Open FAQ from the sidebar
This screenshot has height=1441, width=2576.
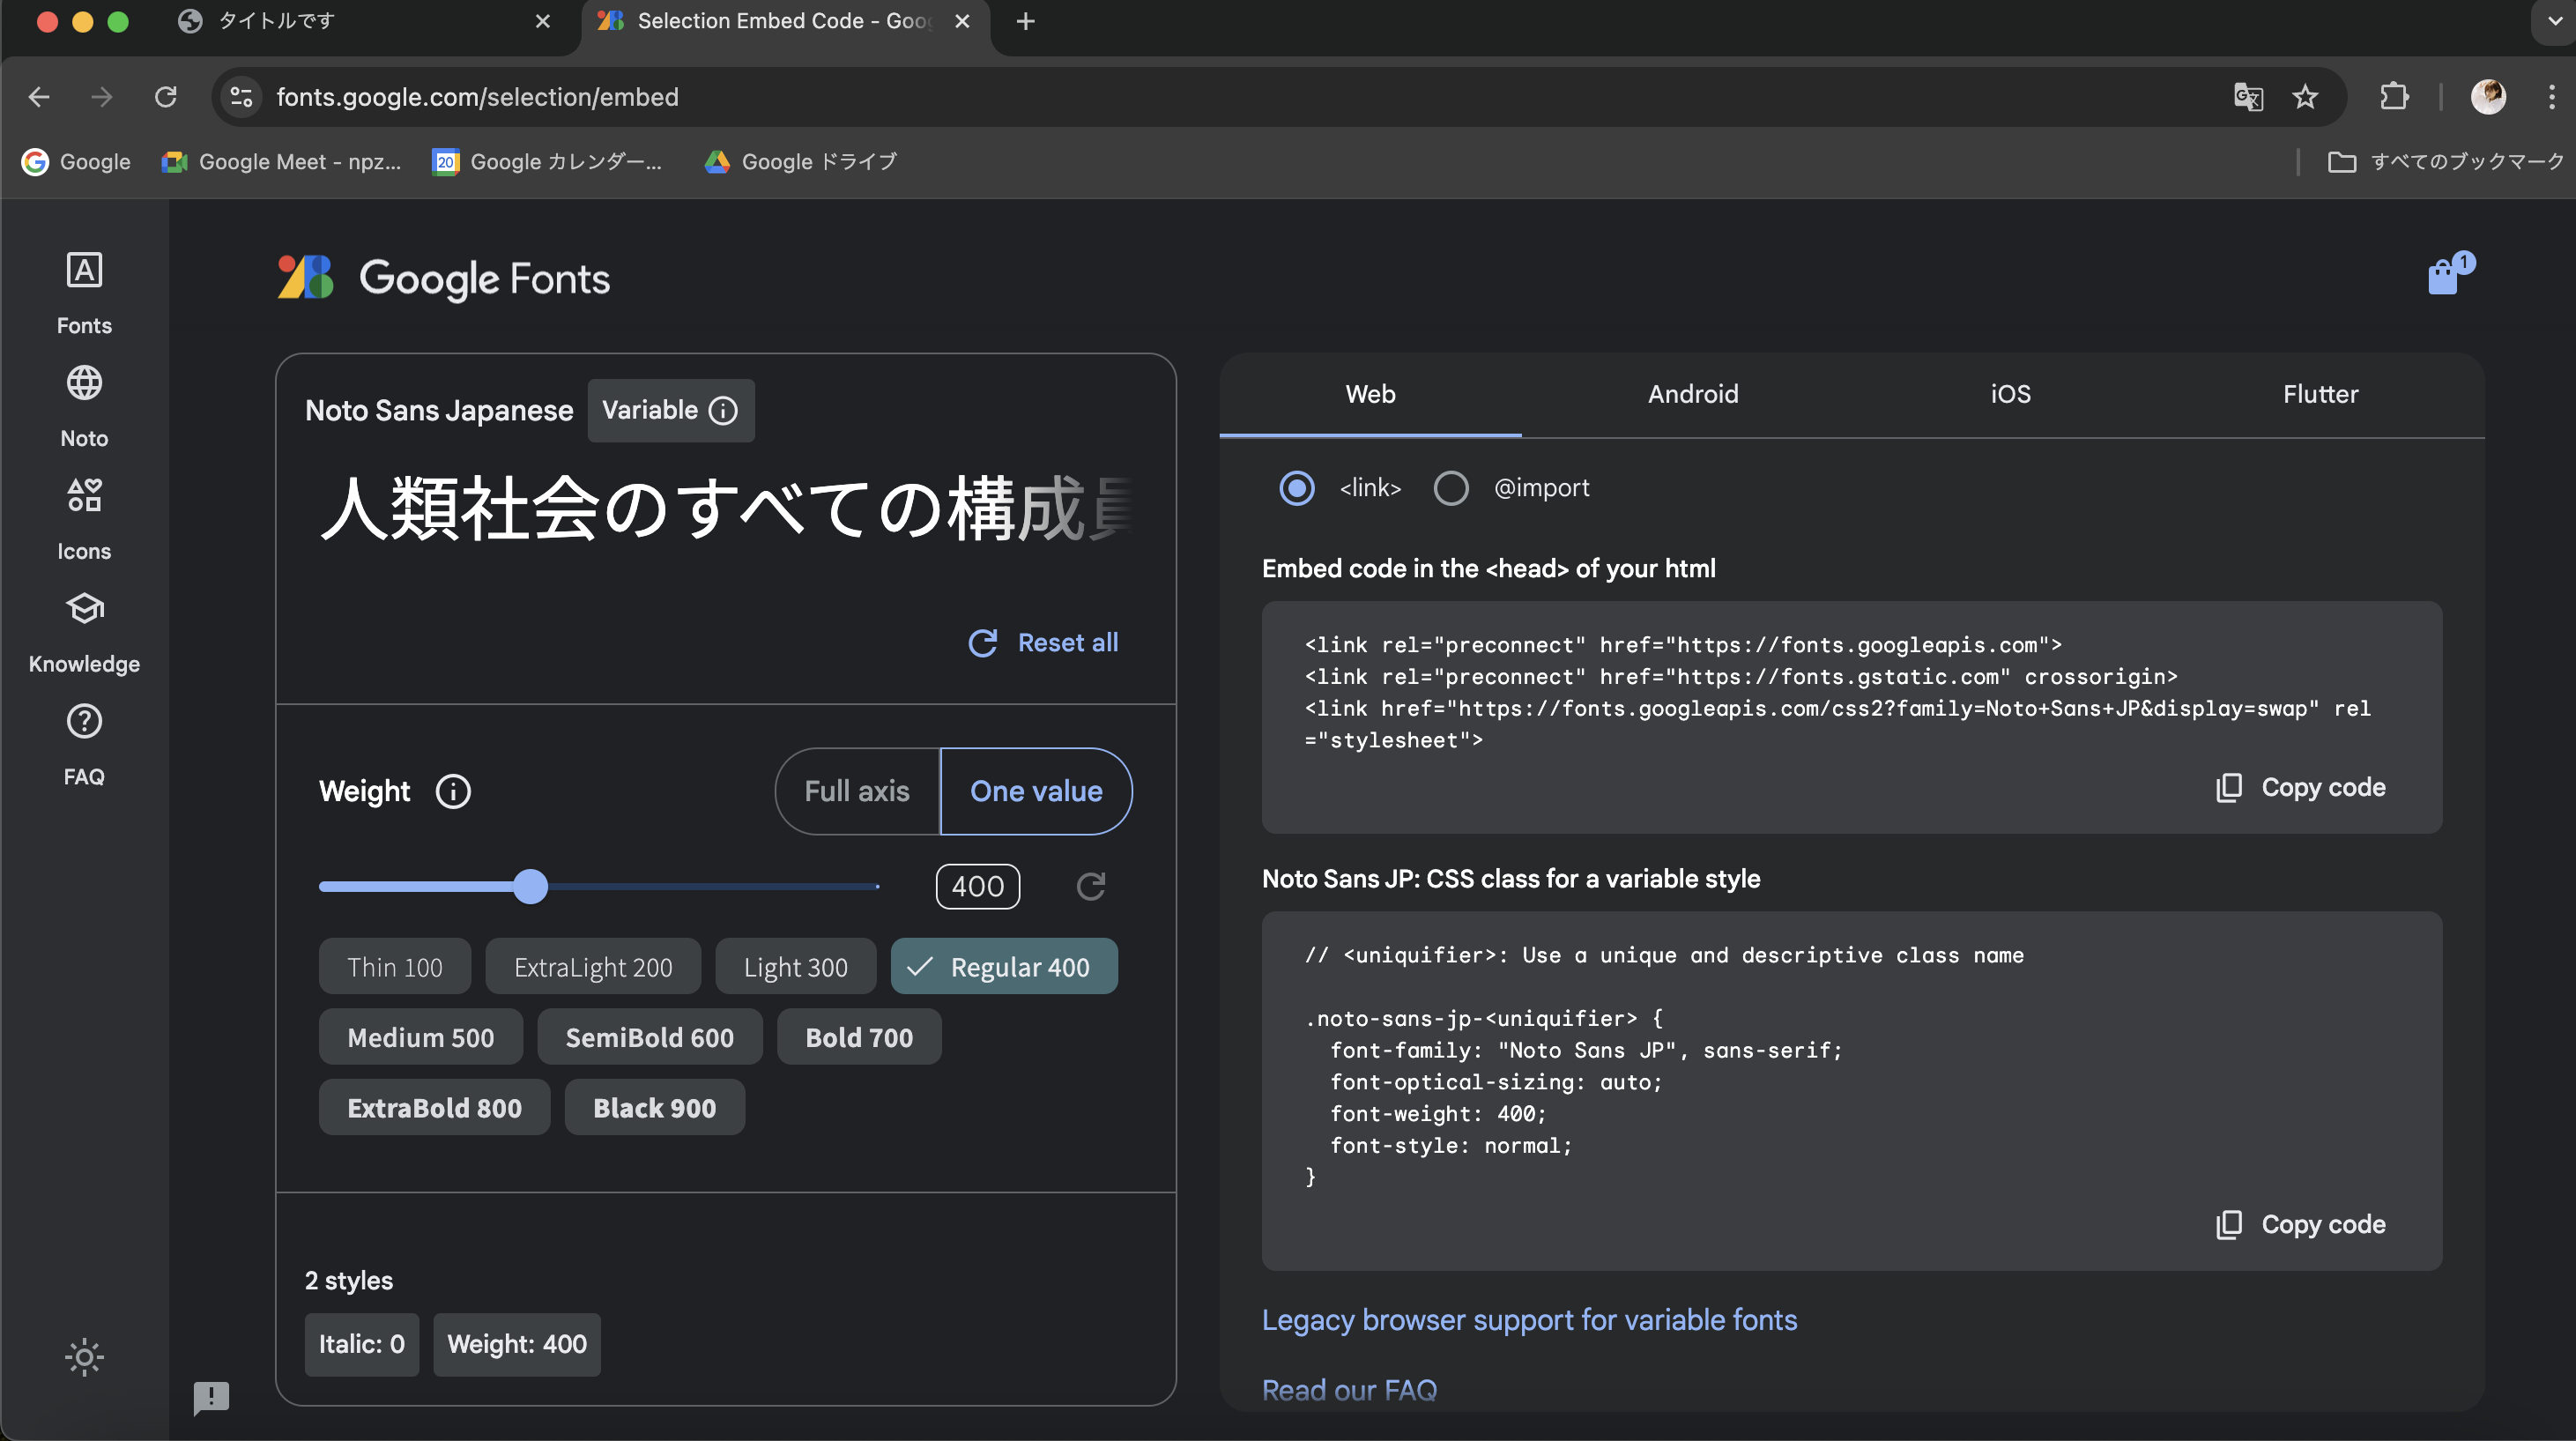click(x=84, y=742)
